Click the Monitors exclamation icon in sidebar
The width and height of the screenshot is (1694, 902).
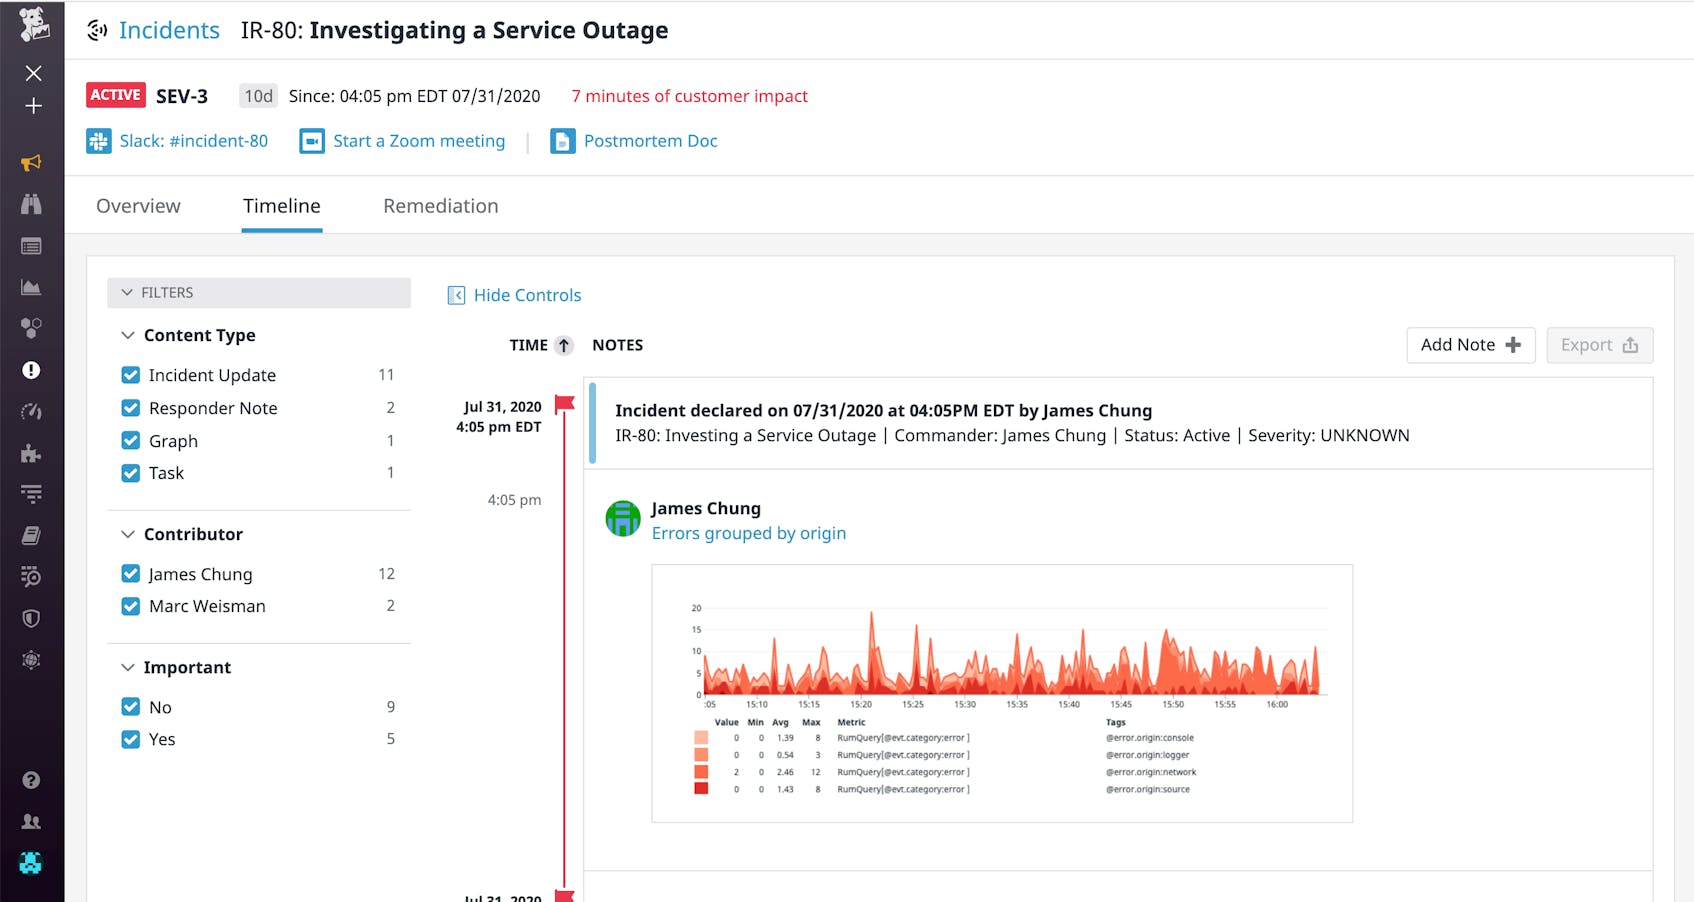33,370
